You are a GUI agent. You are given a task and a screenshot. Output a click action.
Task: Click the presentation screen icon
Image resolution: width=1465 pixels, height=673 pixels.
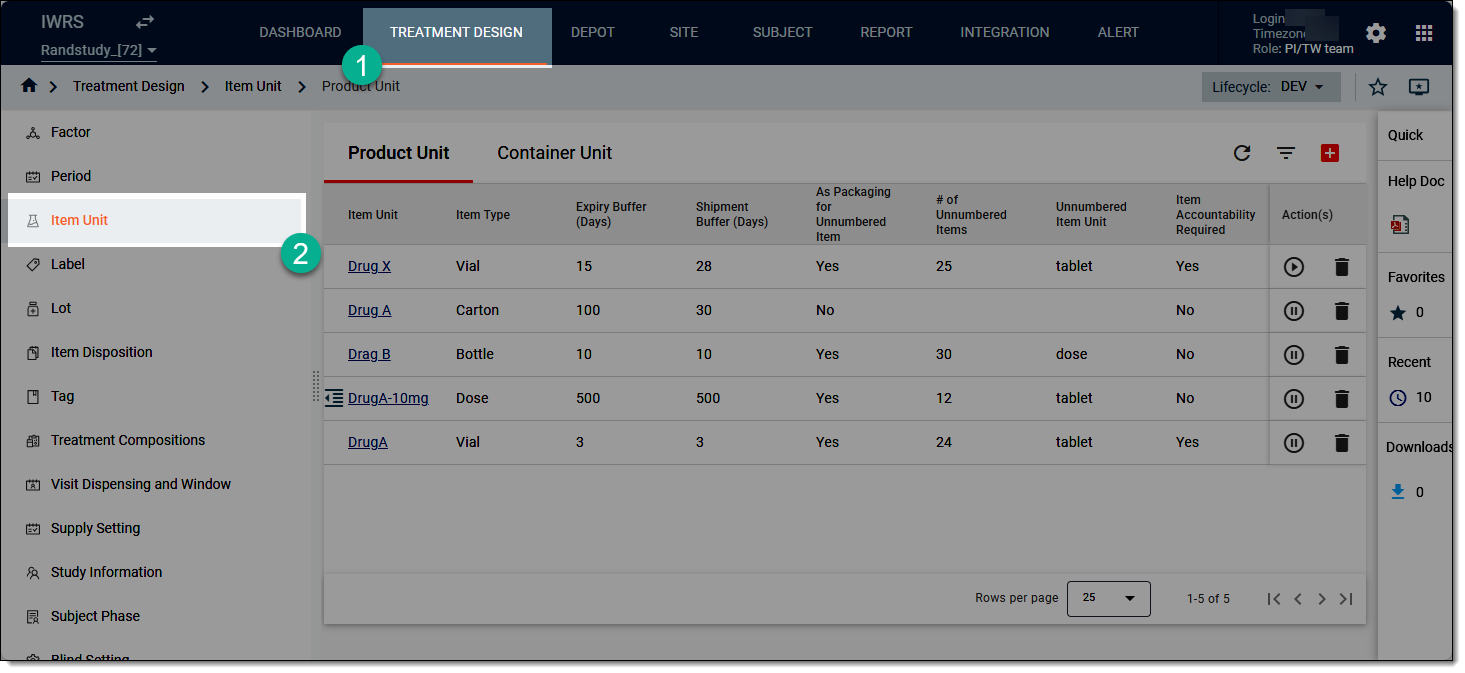coord(1419,87)
